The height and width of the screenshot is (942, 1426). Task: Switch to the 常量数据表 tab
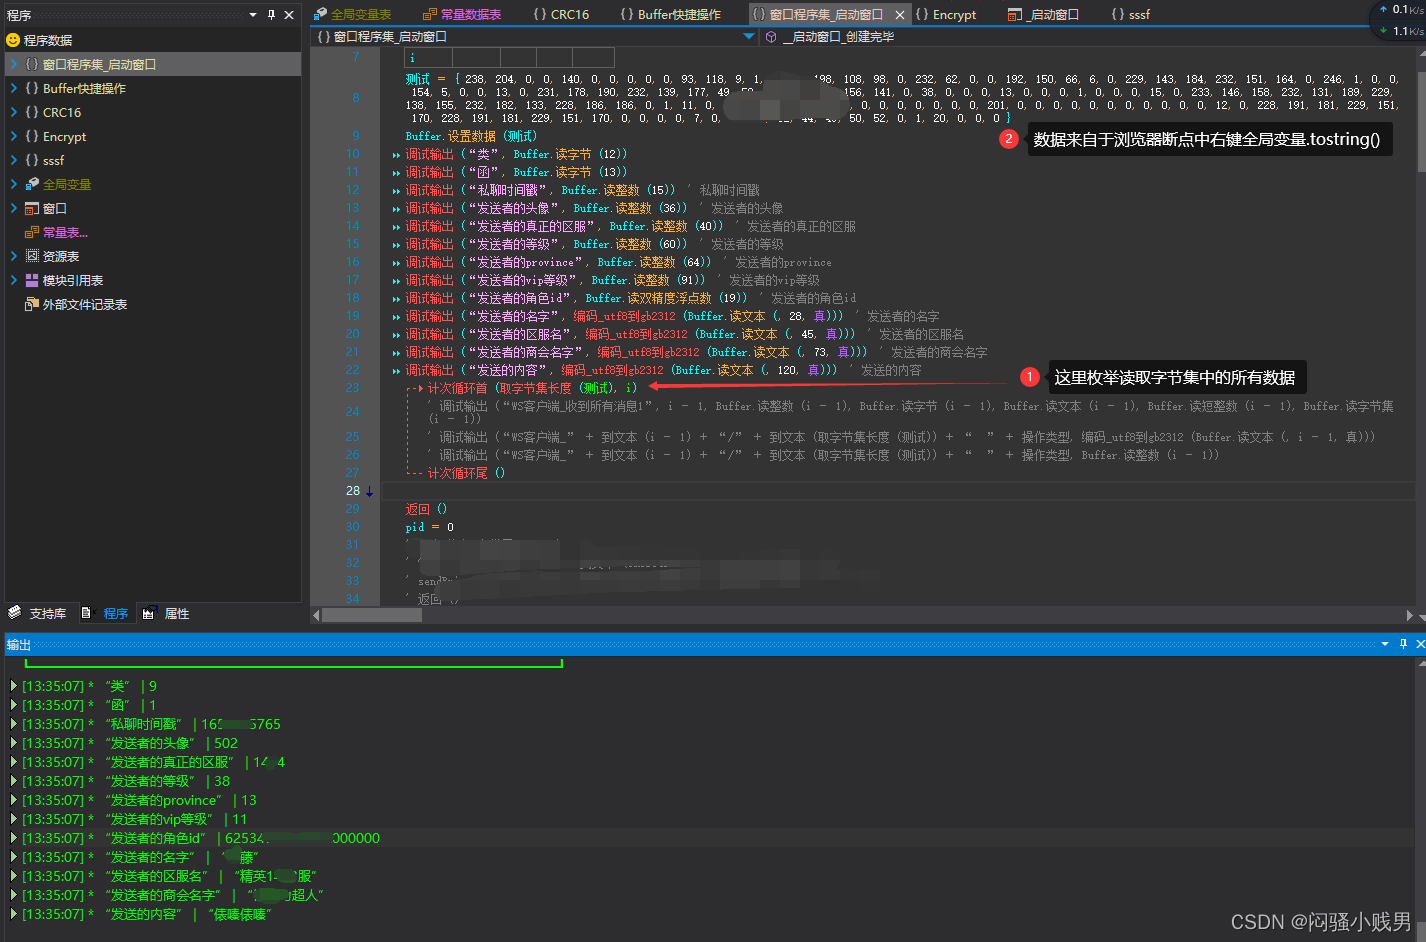pyautogui.click(x=462, y=14)
